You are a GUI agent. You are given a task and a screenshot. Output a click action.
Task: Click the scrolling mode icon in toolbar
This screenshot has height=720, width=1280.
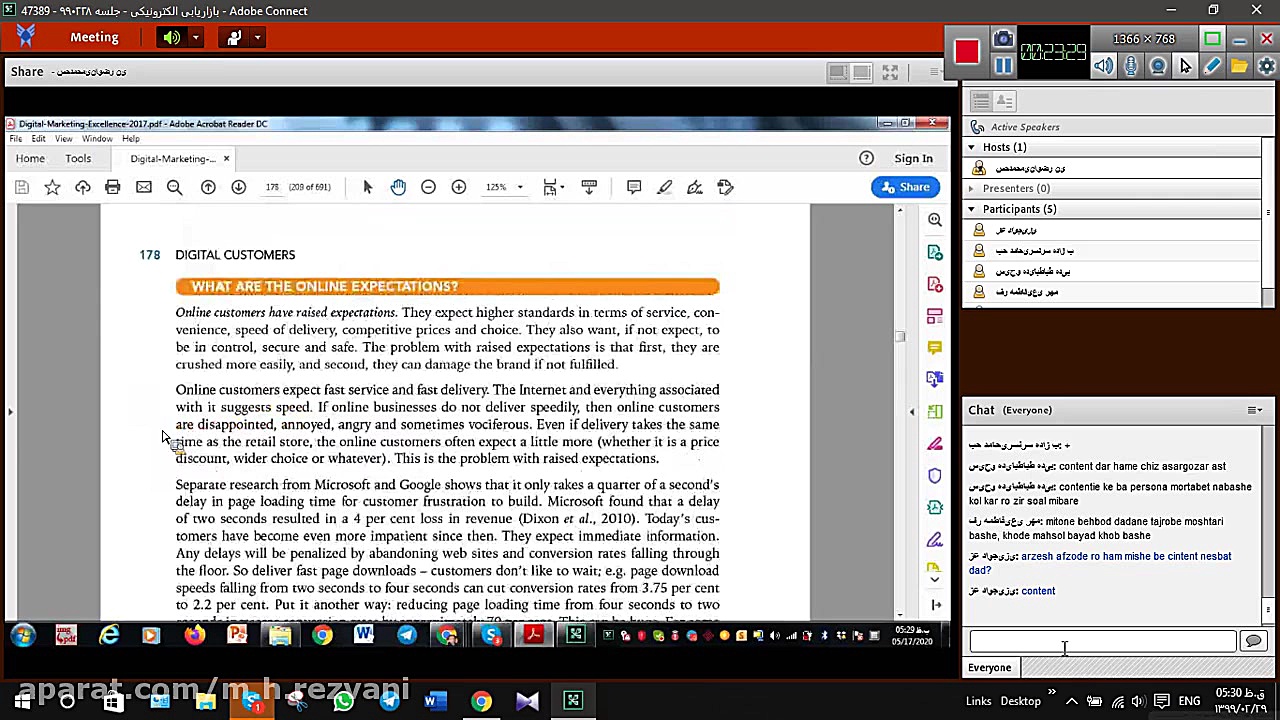[589, 187]
